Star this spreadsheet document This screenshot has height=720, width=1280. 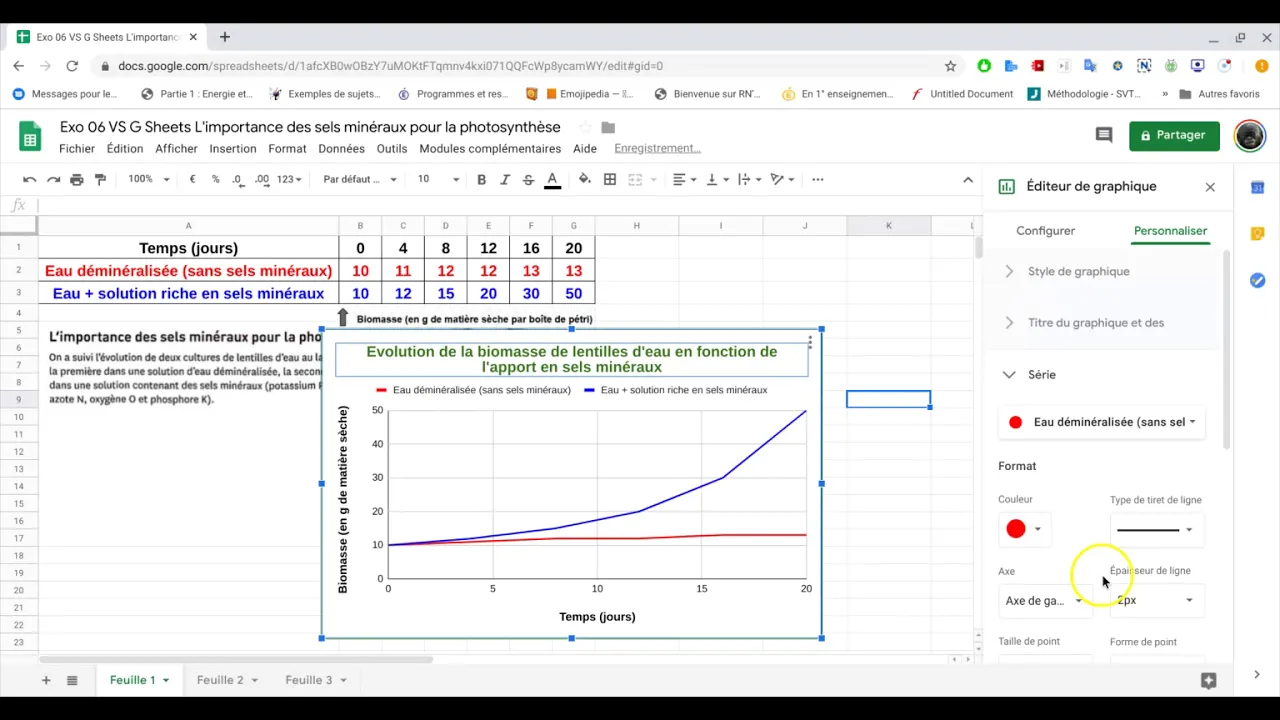tap(585, 127)
